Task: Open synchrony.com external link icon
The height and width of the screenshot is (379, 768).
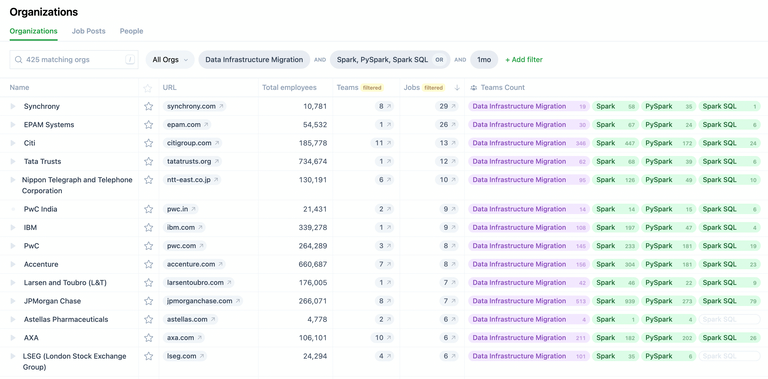Action: tap(221, 106)
